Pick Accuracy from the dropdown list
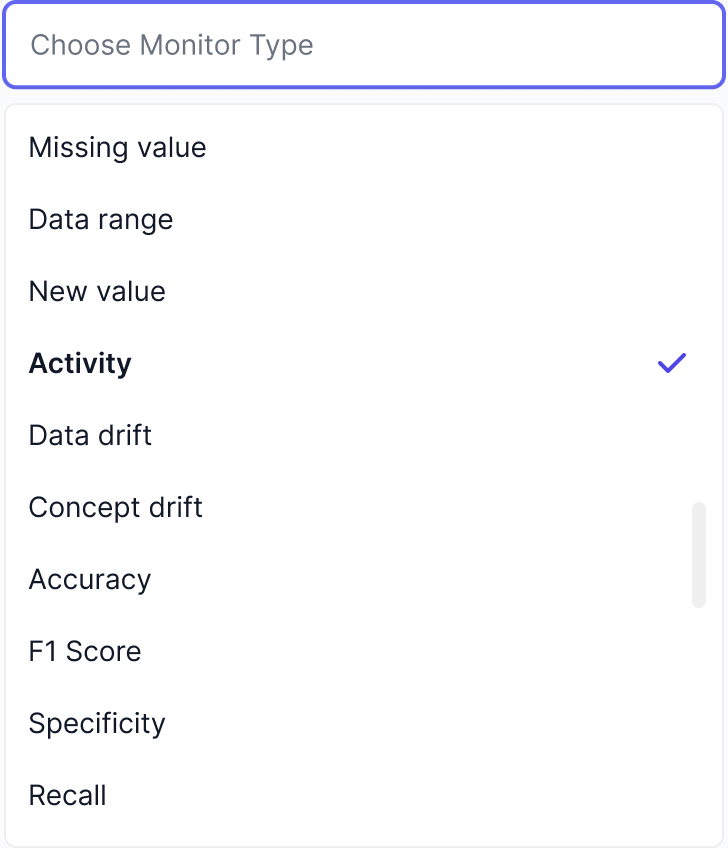728x848 pixels. tap(90, 580)
